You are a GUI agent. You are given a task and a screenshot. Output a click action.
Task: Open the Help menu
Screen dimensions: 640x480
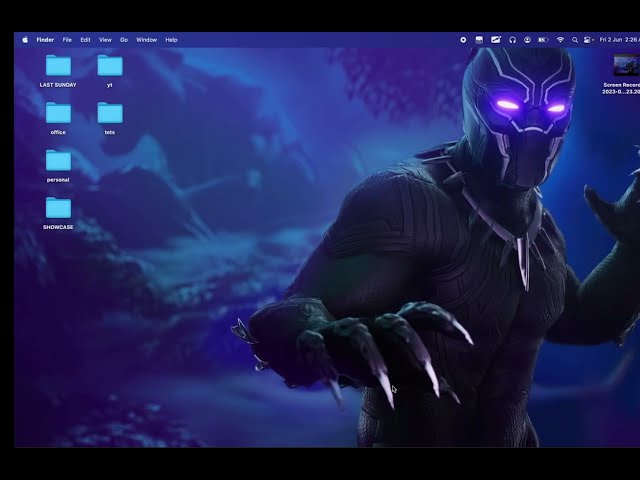[x=171, y=40]
